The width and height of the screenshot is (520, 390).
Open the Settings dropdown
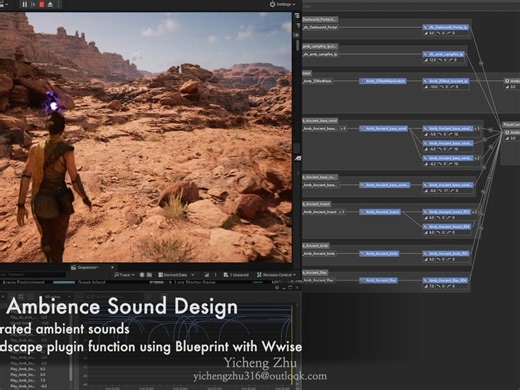point(282,4)
